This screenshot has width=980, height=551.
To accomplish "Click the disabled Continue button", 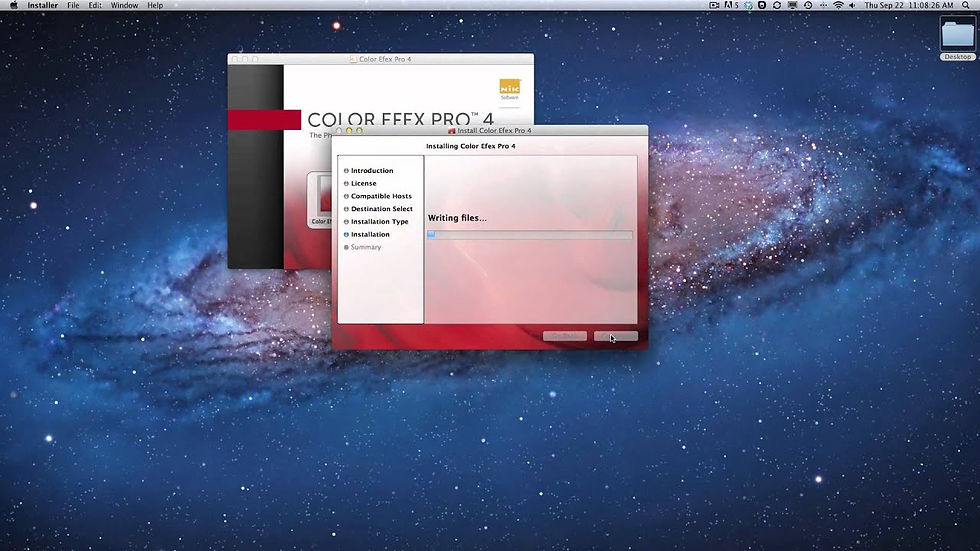I will 616,336.
